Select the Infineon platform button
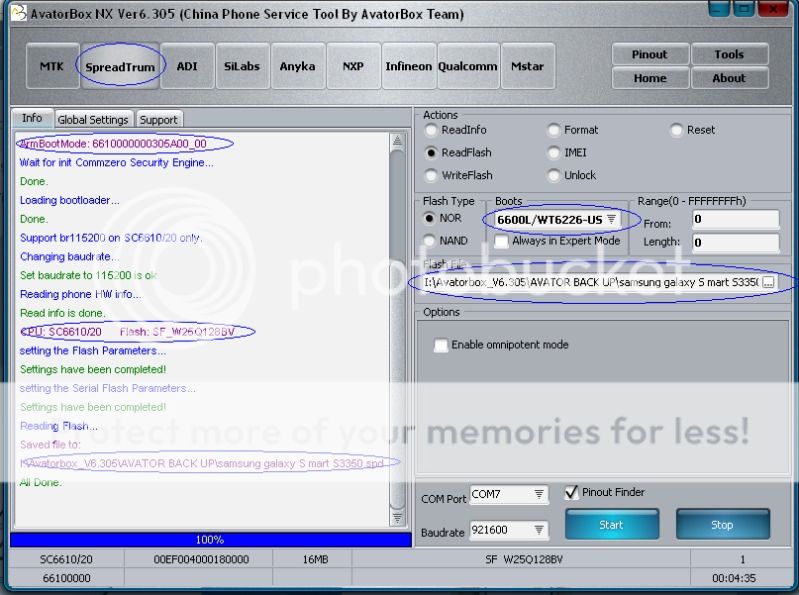This screenshot has height=595, width=799. 408,66
